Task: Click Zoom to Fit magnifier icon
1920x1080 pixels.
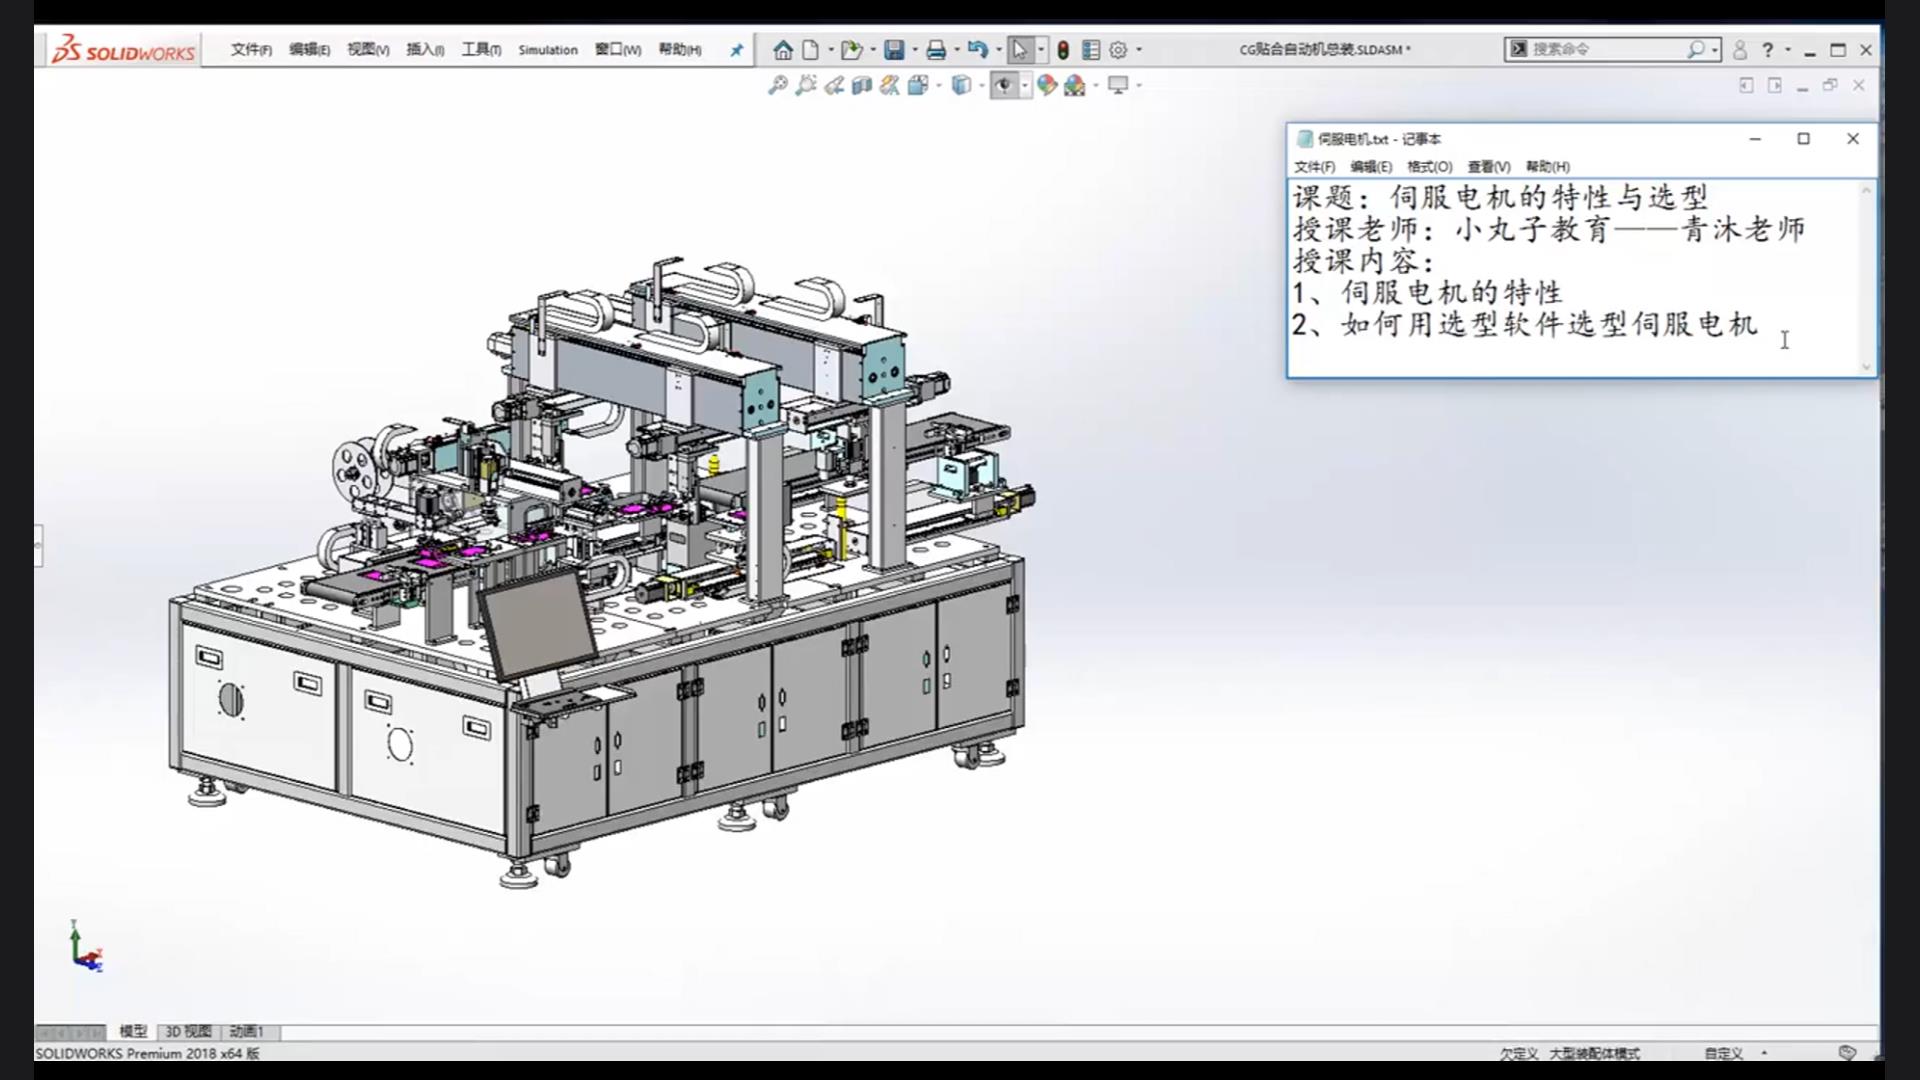Action: click(x=777, y=86)
